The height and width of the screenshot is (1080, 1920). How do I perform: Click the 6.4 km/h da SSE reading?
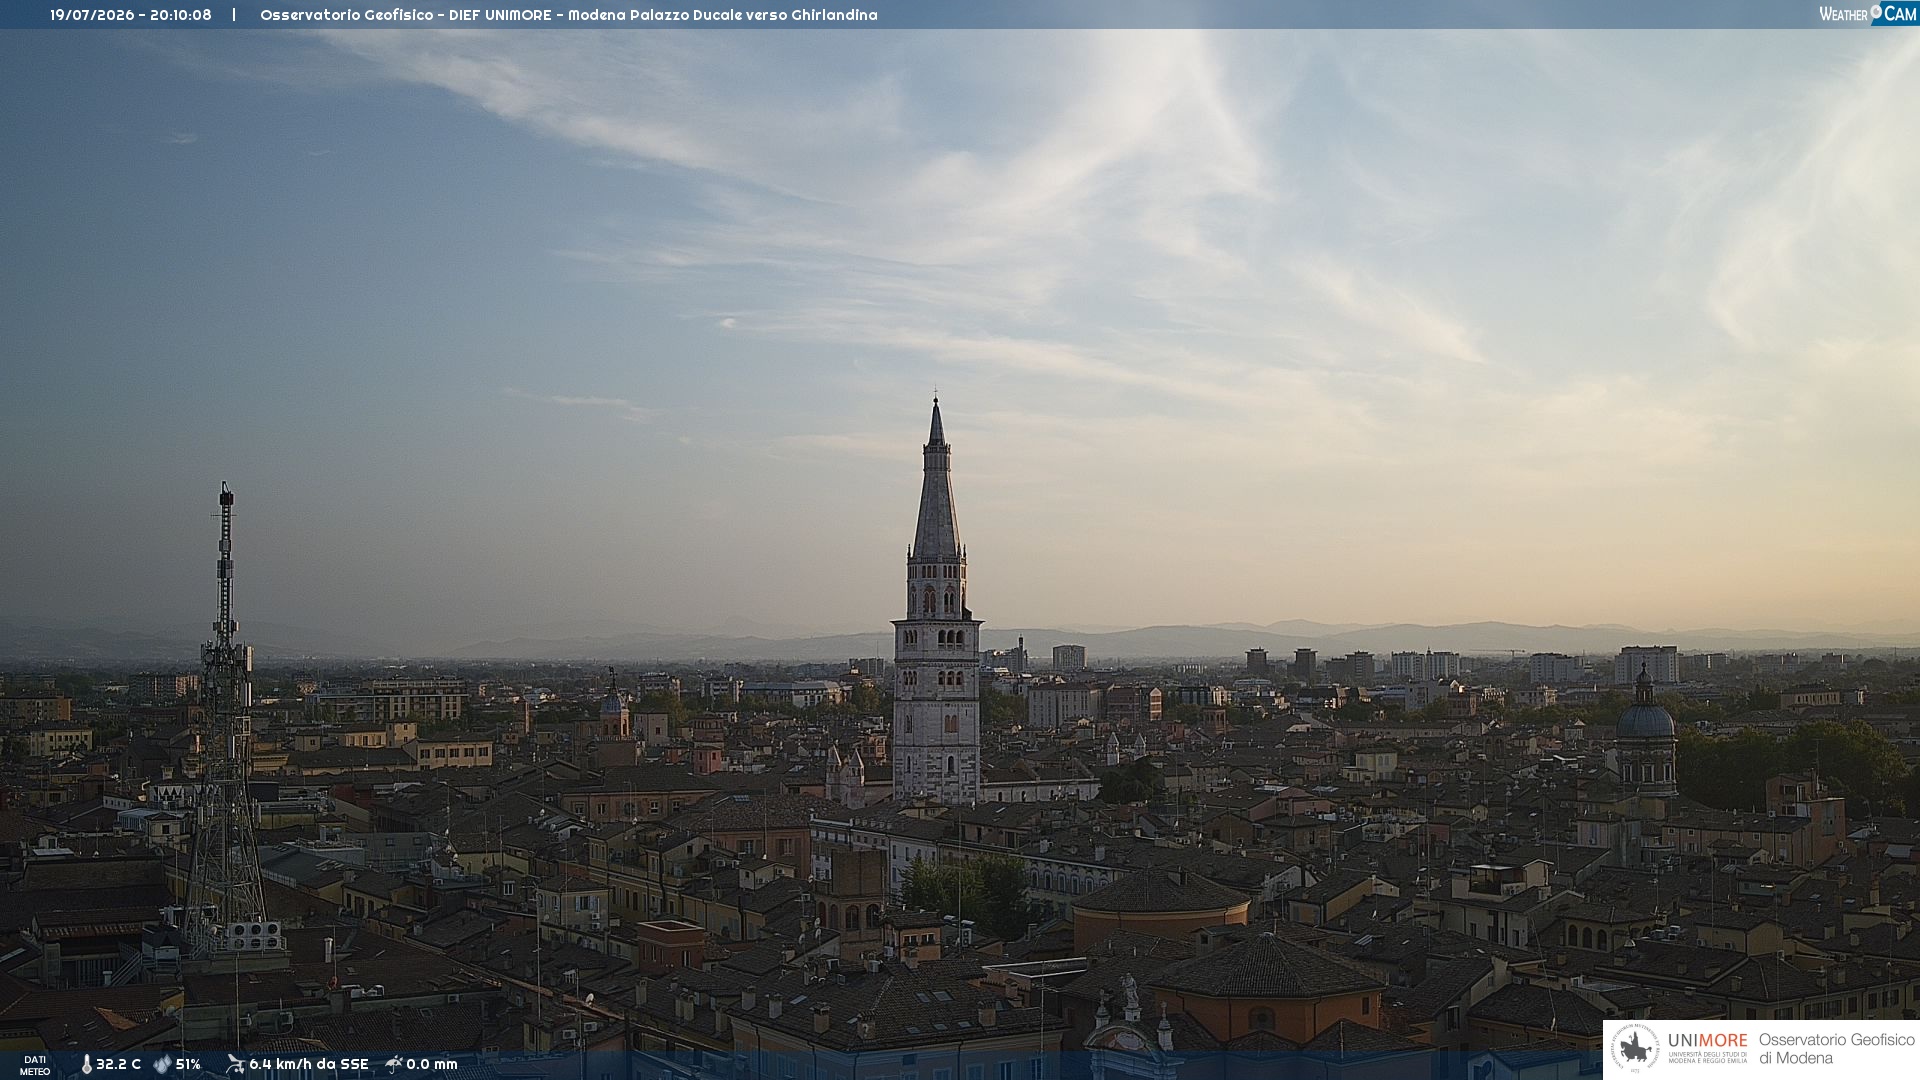[x=309, y=1065]
